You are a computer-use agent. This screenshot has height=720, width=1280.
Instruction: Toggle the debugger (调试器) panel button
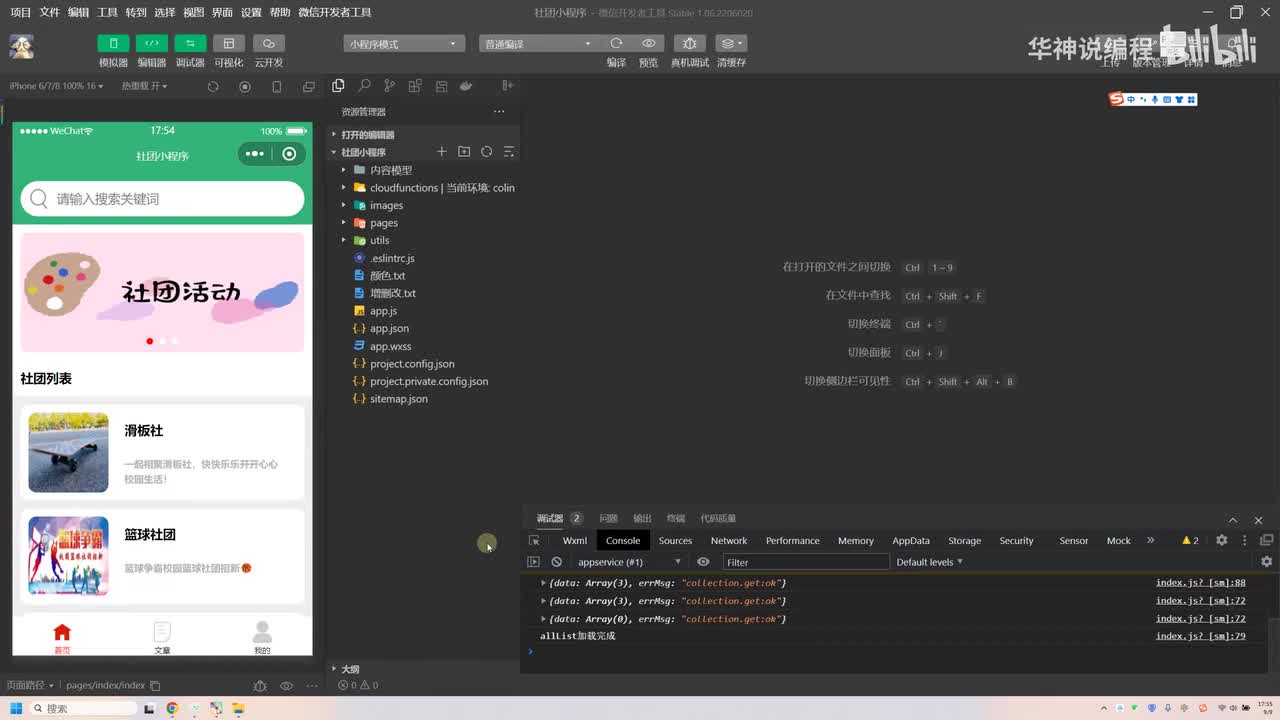pos(190,43)
